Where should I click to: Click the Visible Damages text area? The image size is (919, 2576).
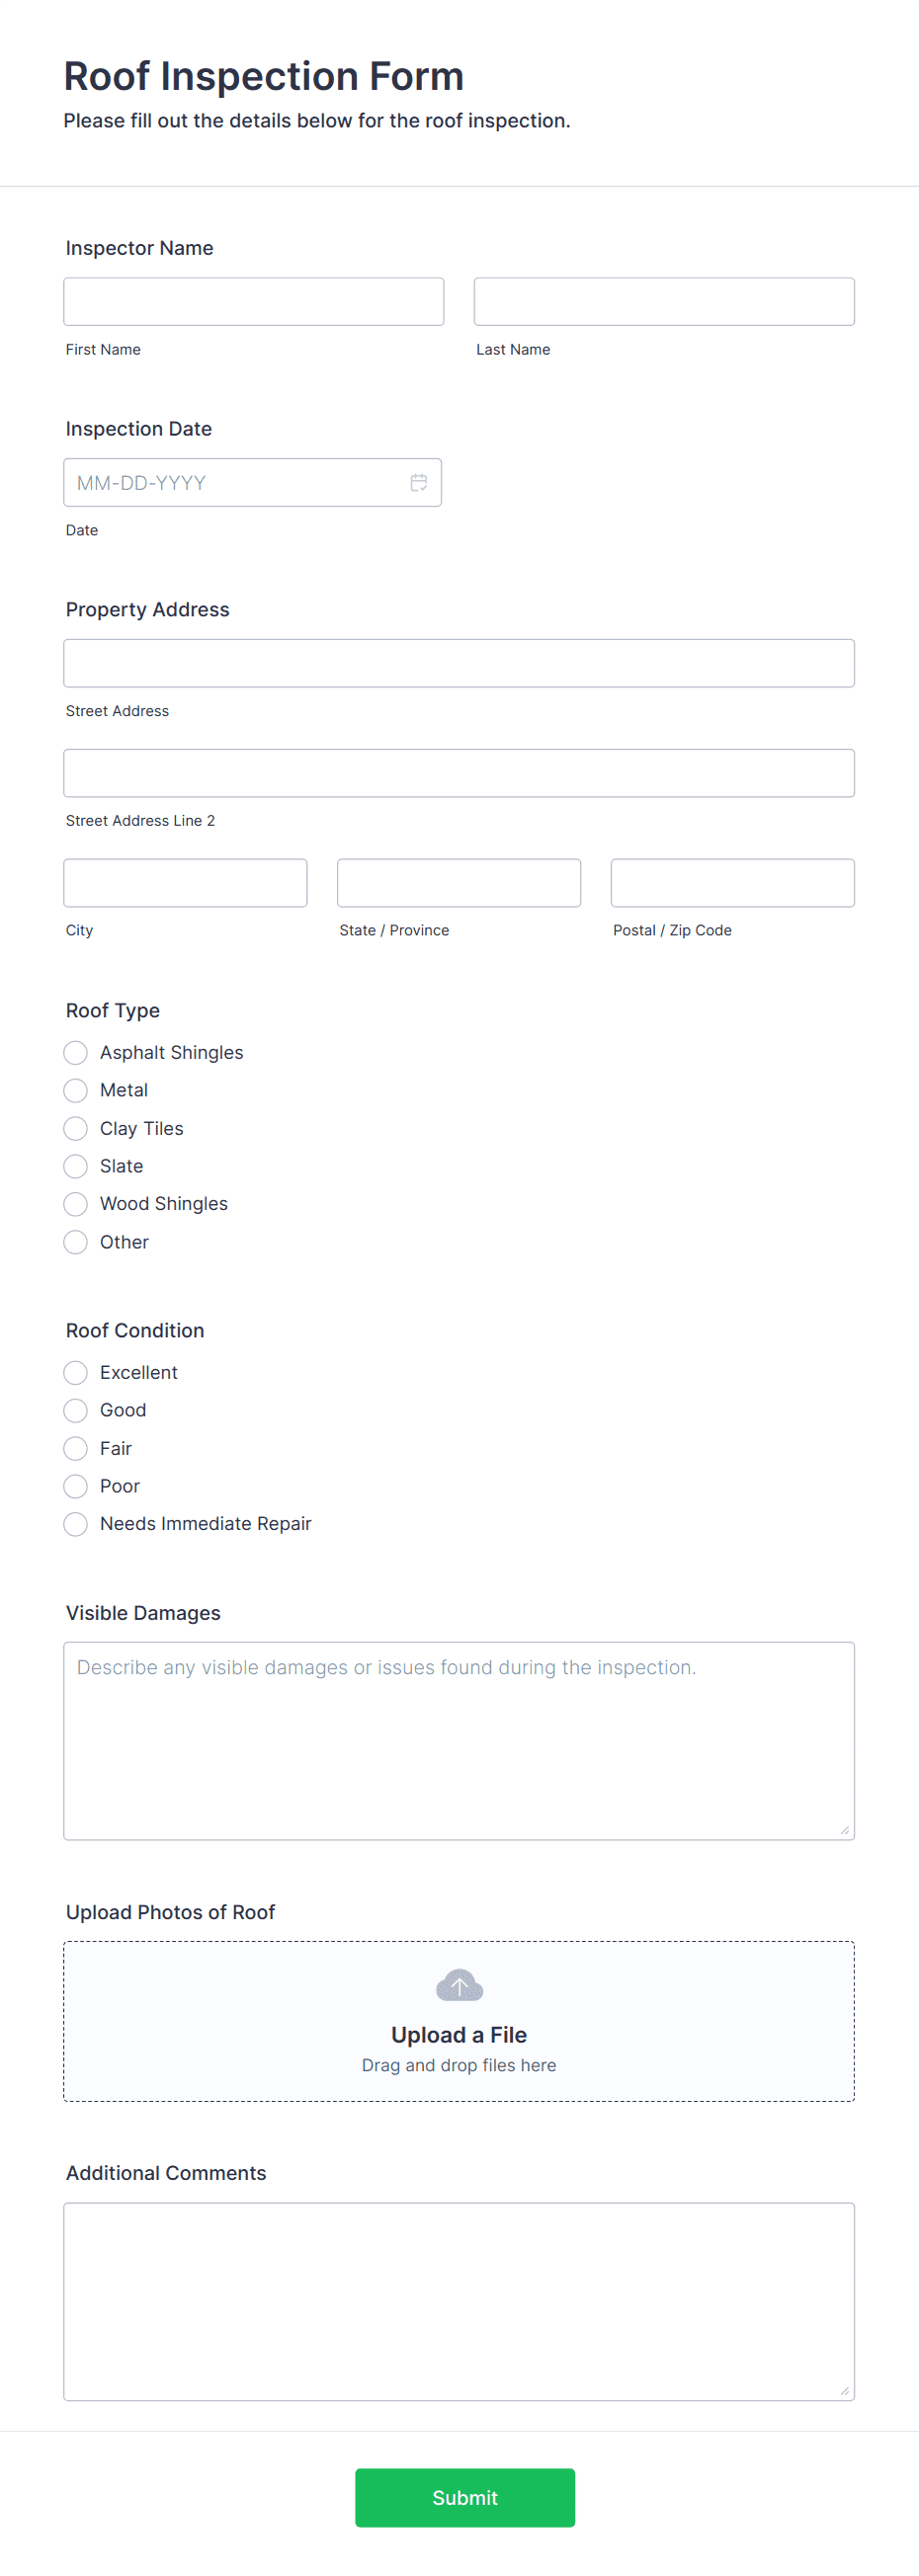(x=459, y=1741)
